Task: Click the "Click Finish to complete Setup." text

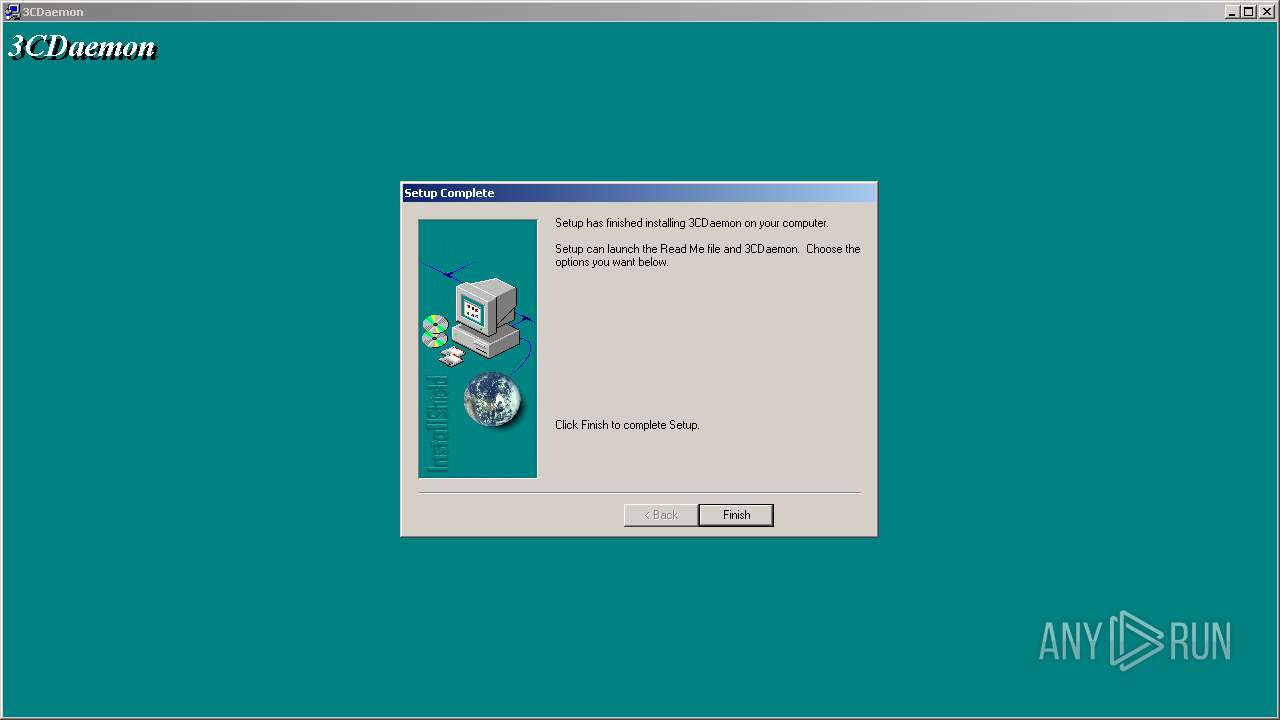Action: tap(627, 425)
